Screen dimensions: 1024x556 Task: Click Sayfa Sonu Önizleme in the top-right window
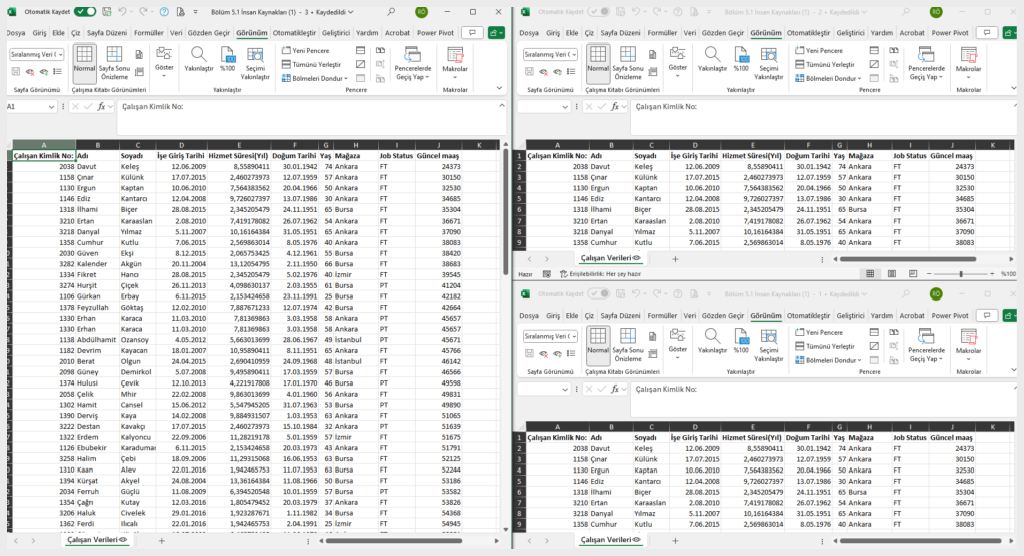click(628, 63)
